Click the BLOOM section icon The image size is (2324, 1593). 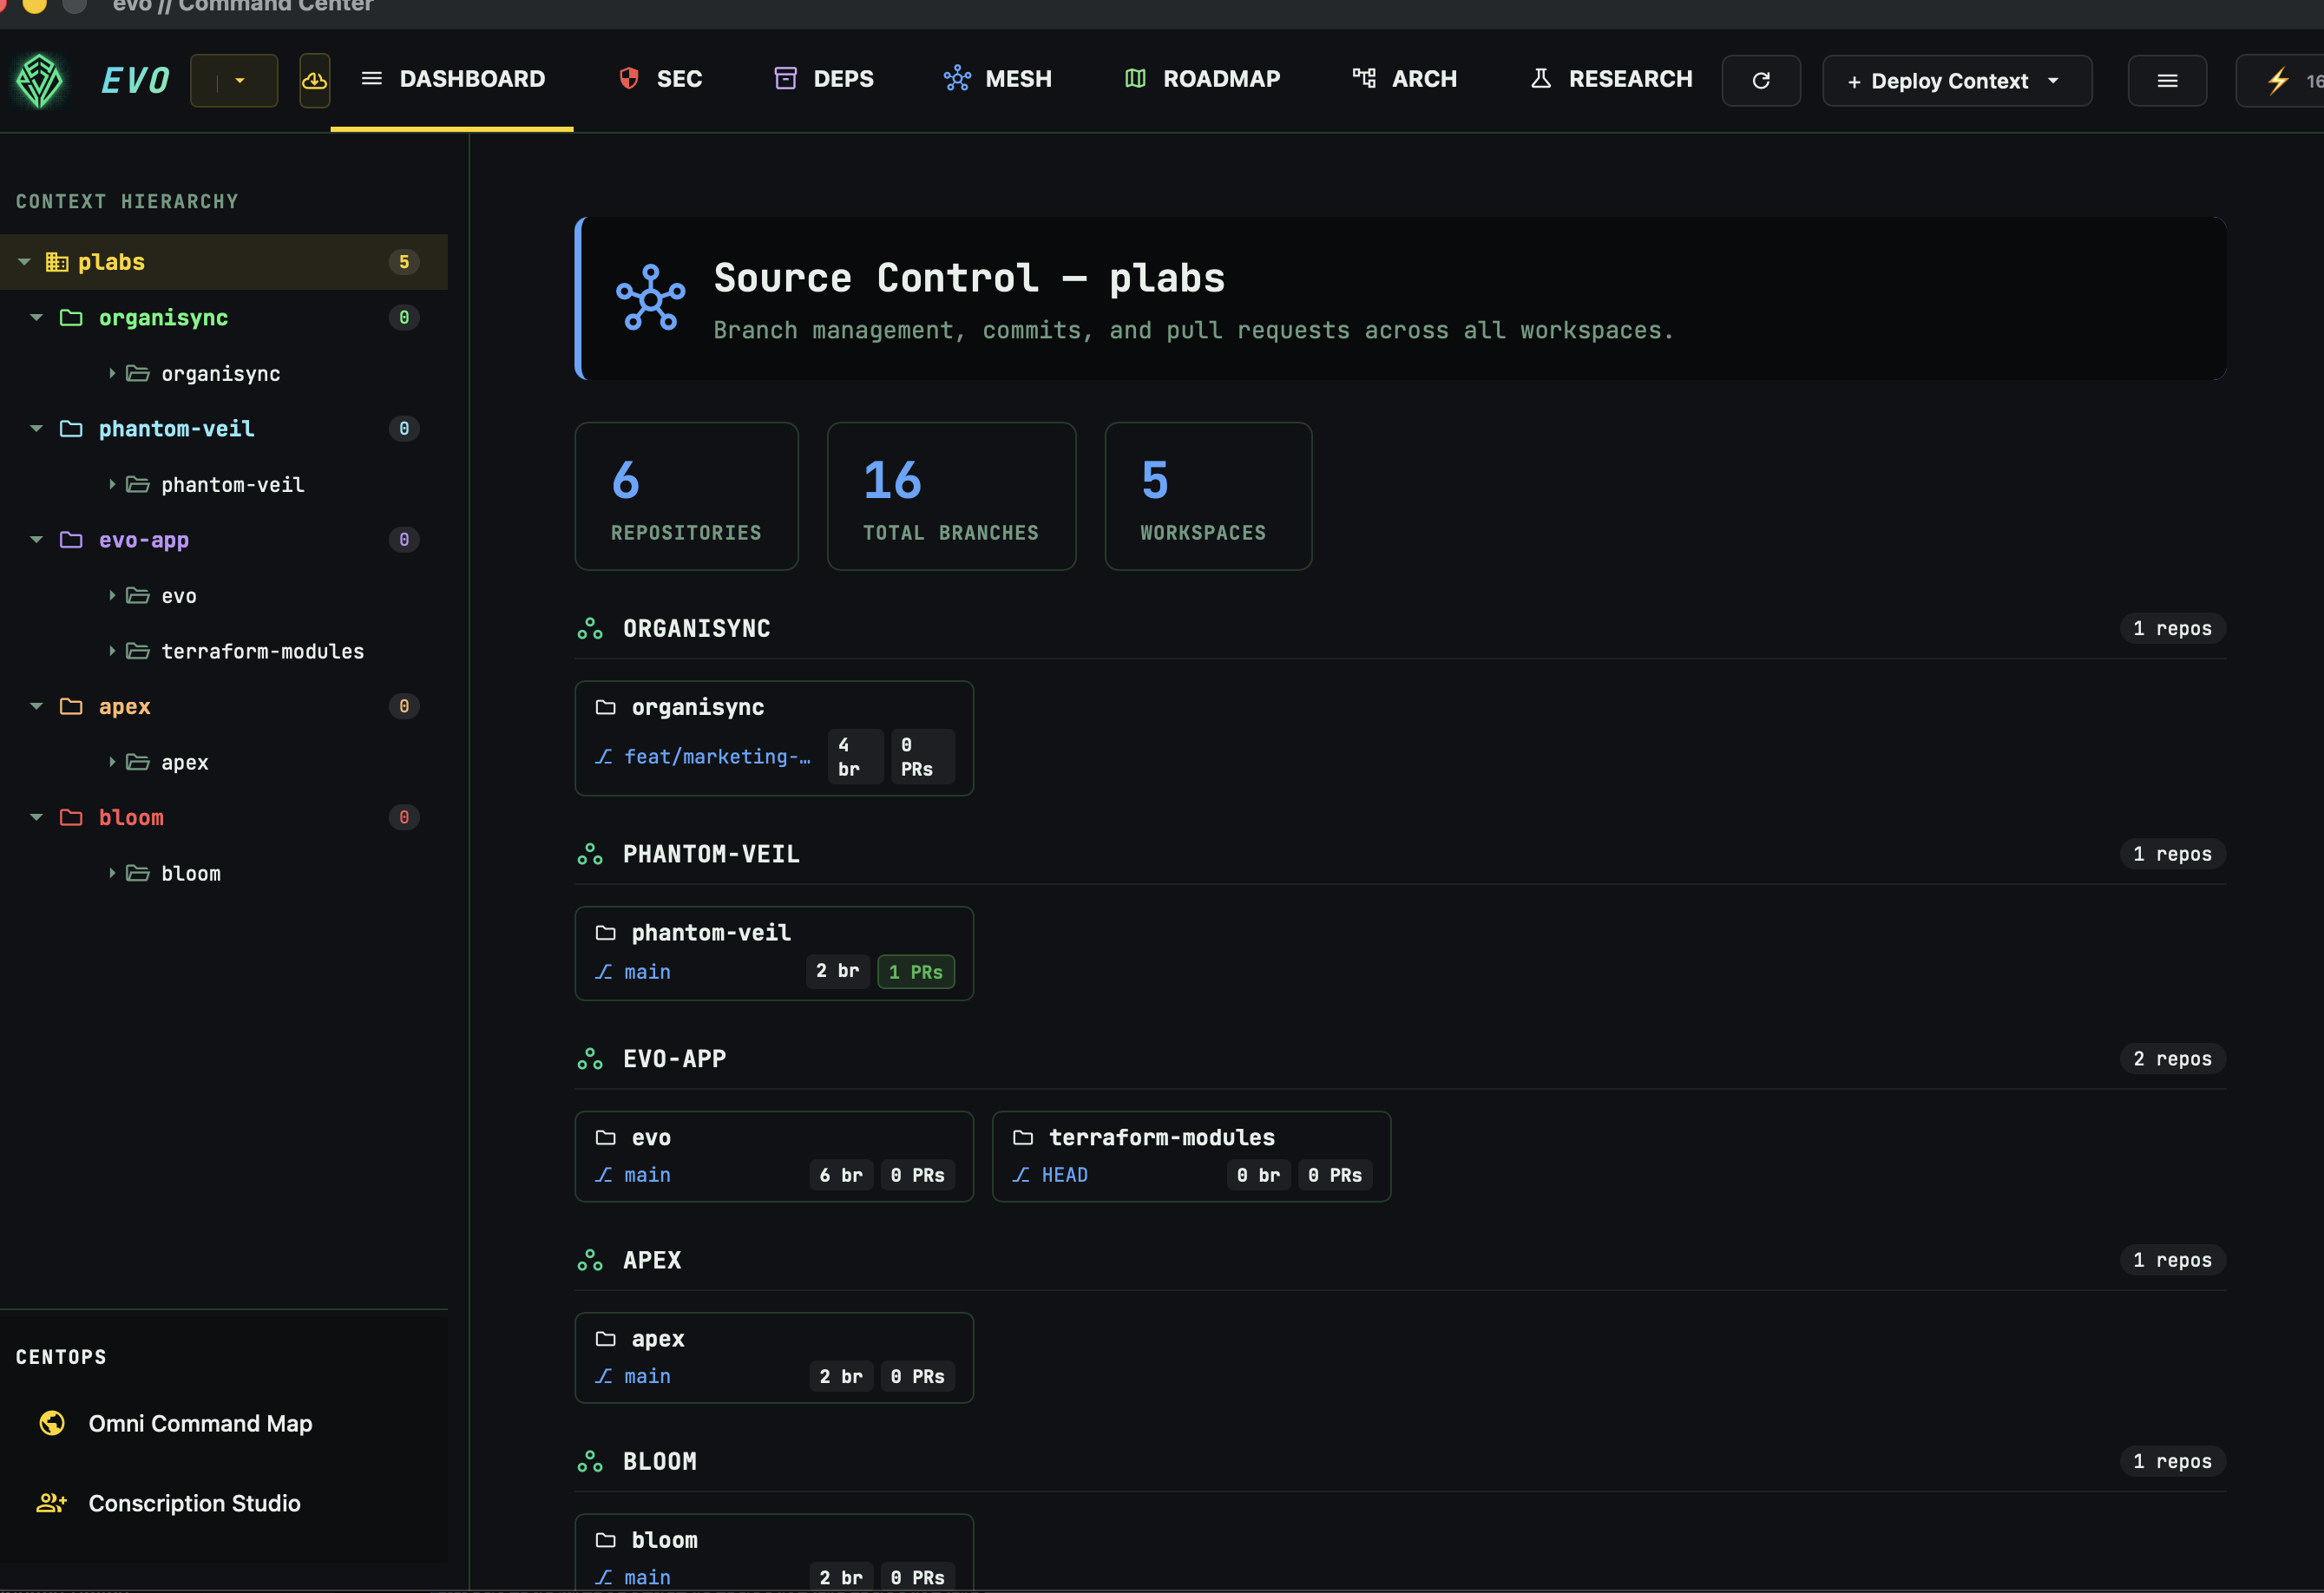click(x=590, y=1461)
